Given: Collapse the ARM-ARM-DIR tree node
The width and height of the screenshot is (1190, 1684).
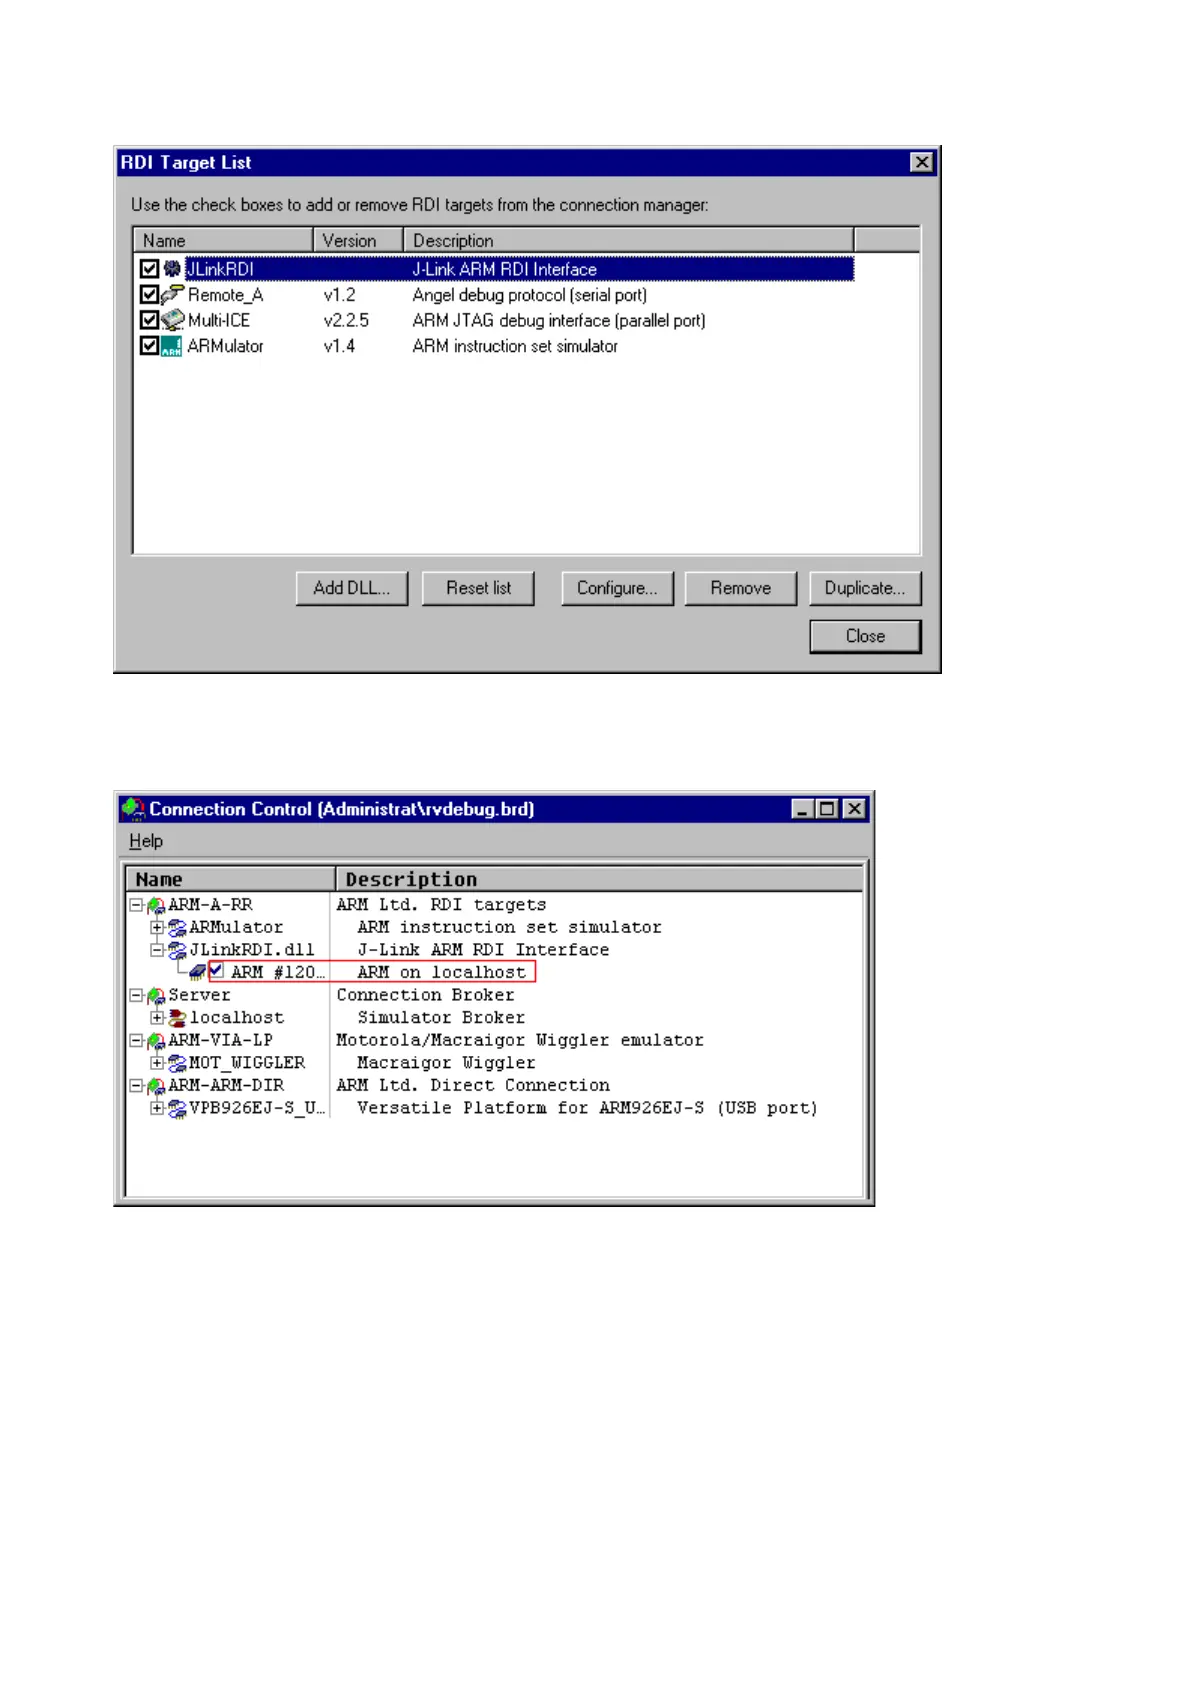Looking at the screenshot, I should point(136,1085).
